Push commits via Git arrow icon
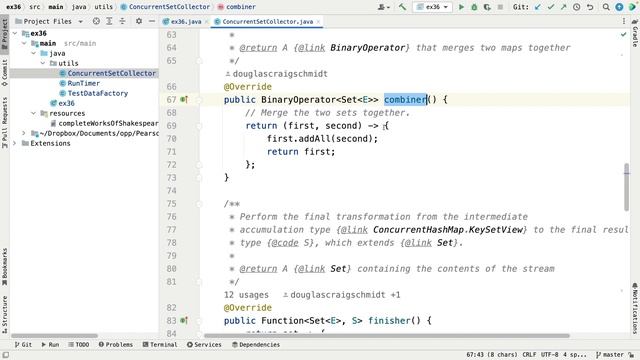 click(x=563, y=7)
